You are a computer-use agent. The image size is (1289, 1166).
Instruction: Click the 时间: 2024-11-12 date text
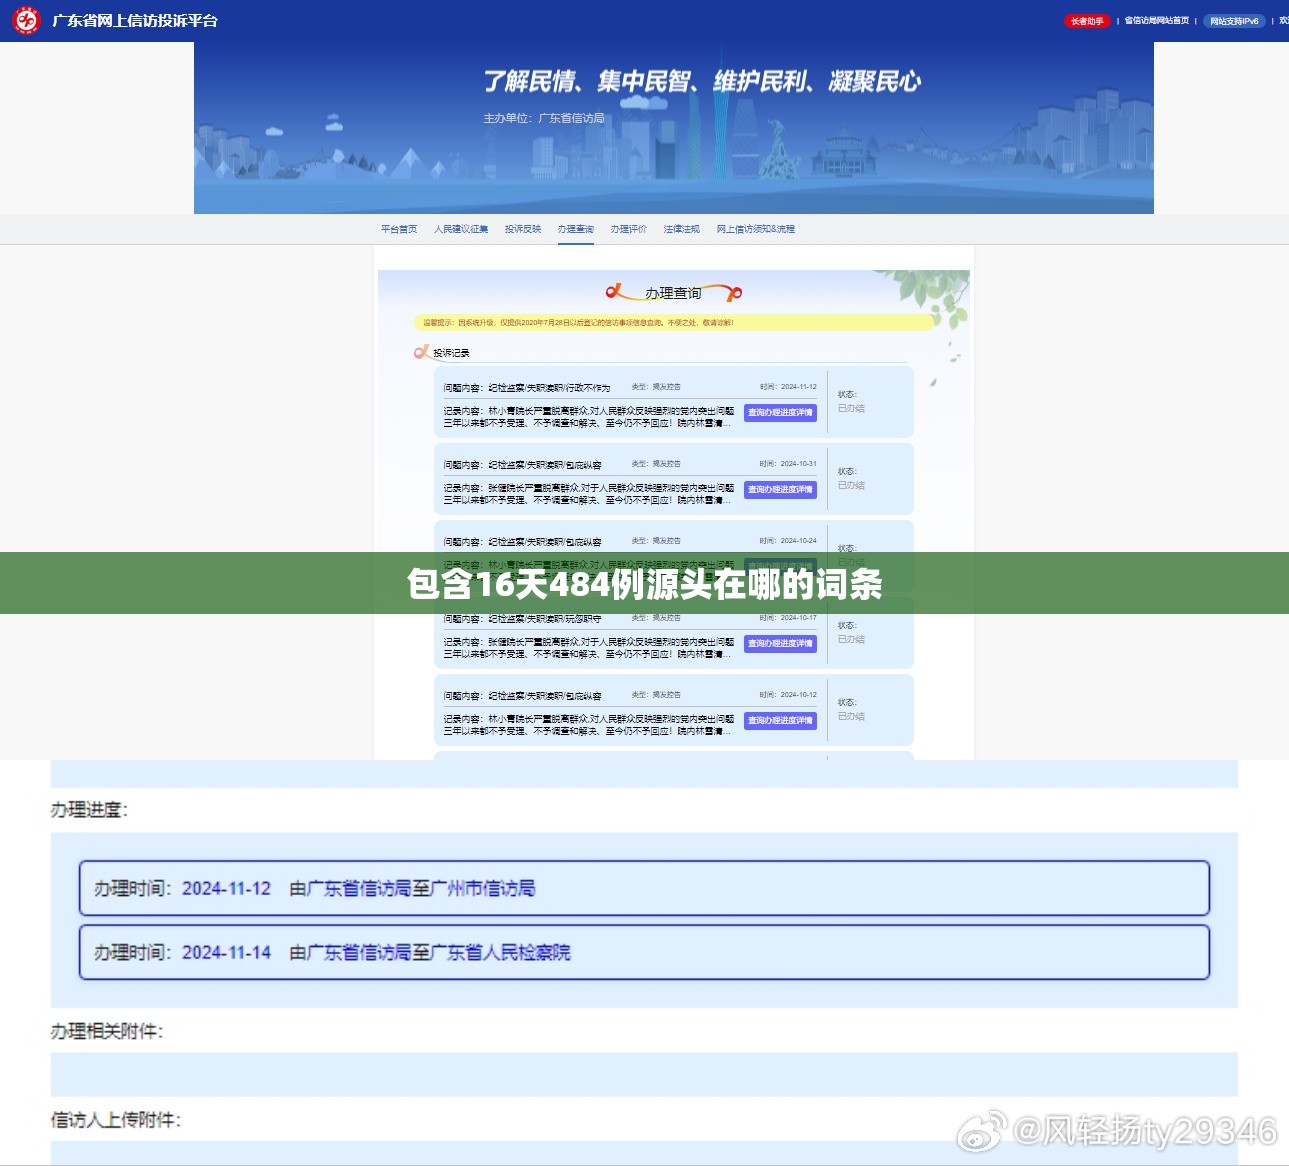point(788,387)
